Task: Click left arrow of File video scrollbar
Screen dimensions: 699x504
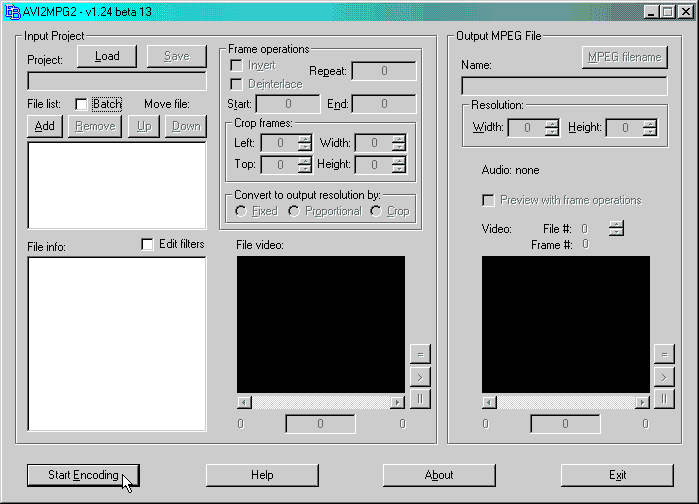Action: point(244,402)
